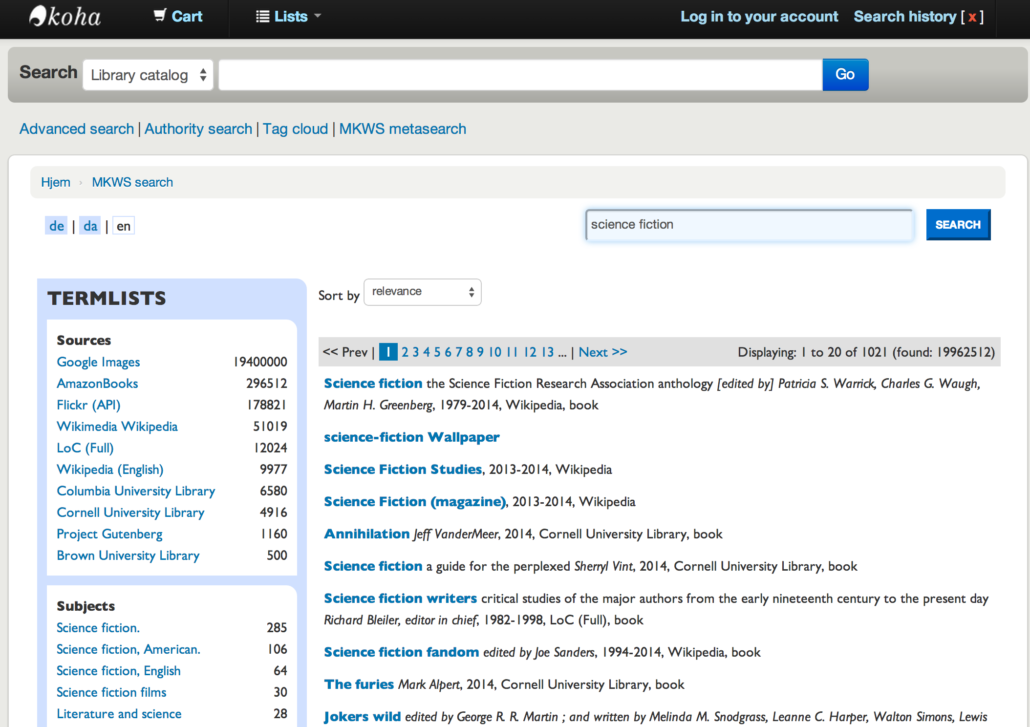Open 'Jokers wild' result
This screenshot has width=1030, height=727.
[x=362, y=716]
